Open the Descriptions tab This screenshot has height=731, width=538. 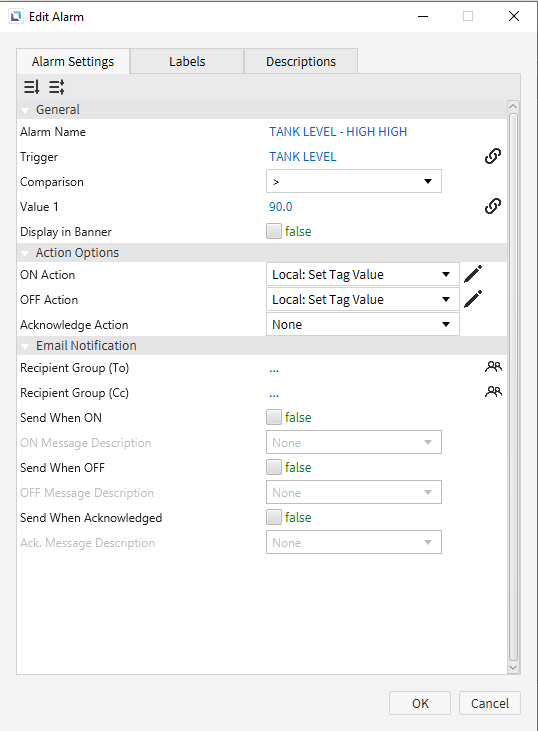click(x=301, y=61)
